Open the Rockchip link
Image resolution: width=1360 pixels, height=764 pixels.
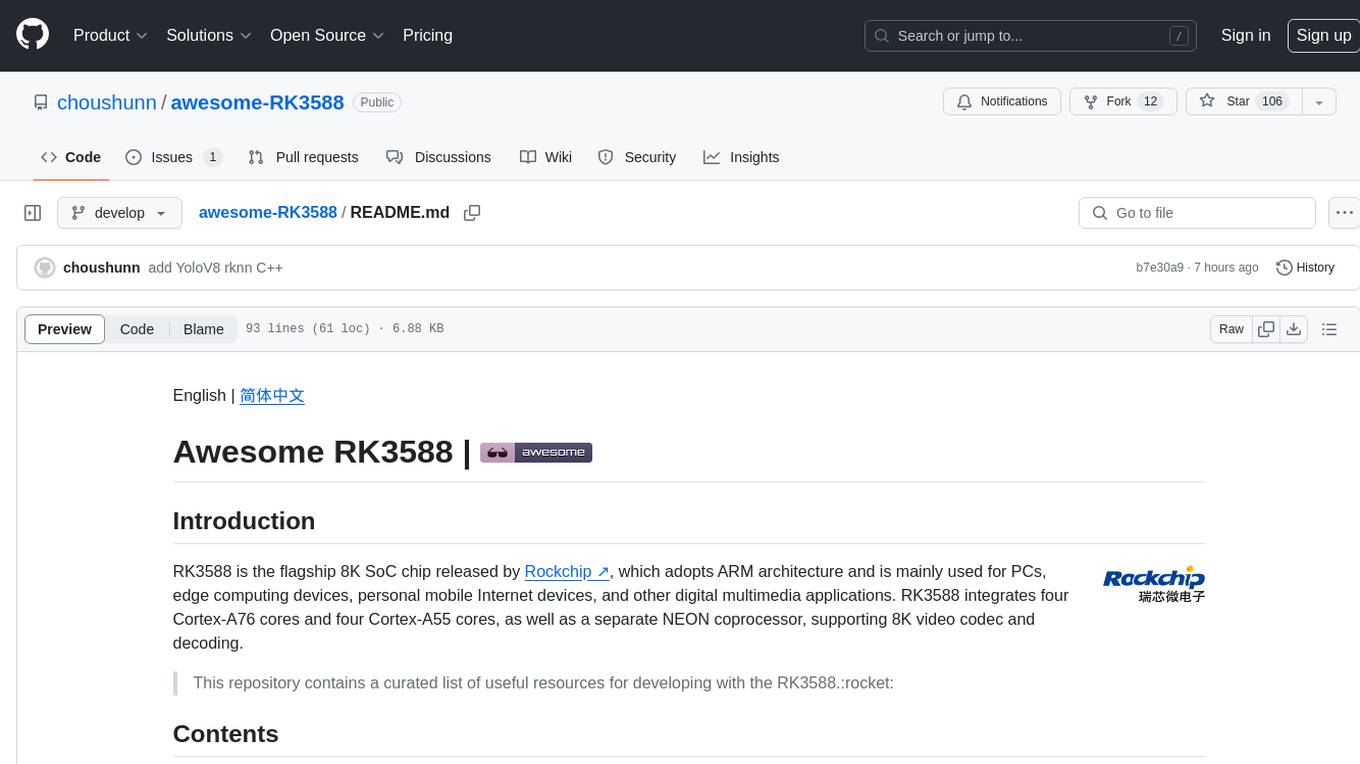coord(567,571)
